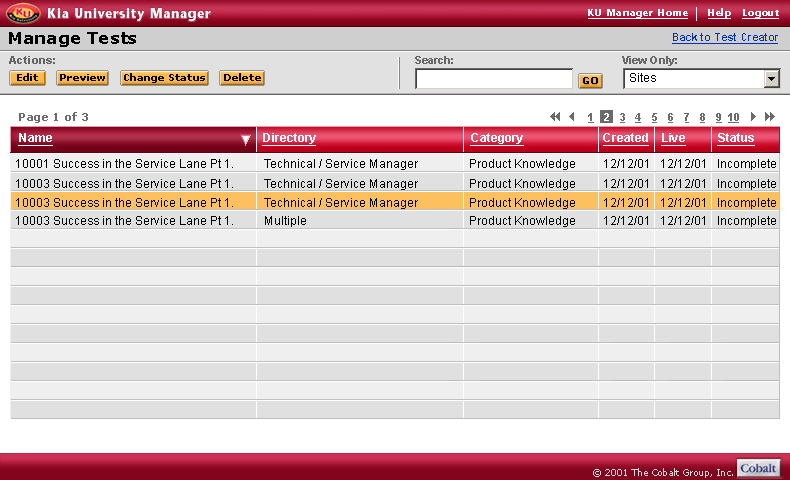Sort table by Directory column
Viewport: 790px width, 480px height.
pyautogui.click(x=288, y=138)
